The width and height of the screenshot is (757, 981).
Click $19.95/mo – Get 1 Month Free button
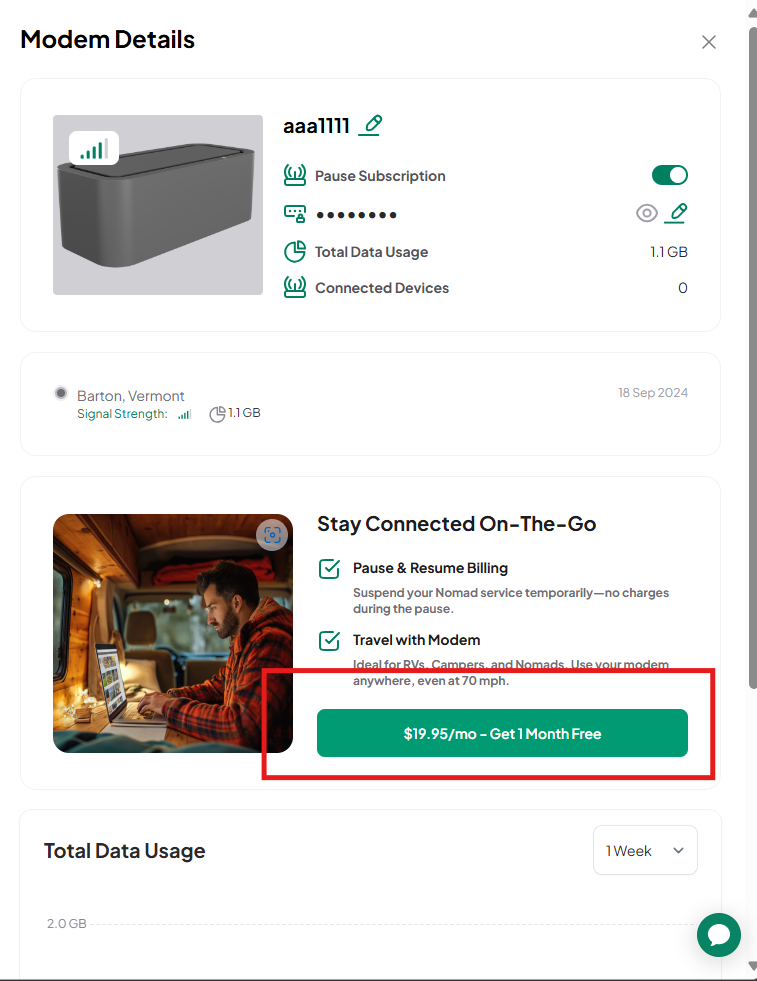pos(502,733)
